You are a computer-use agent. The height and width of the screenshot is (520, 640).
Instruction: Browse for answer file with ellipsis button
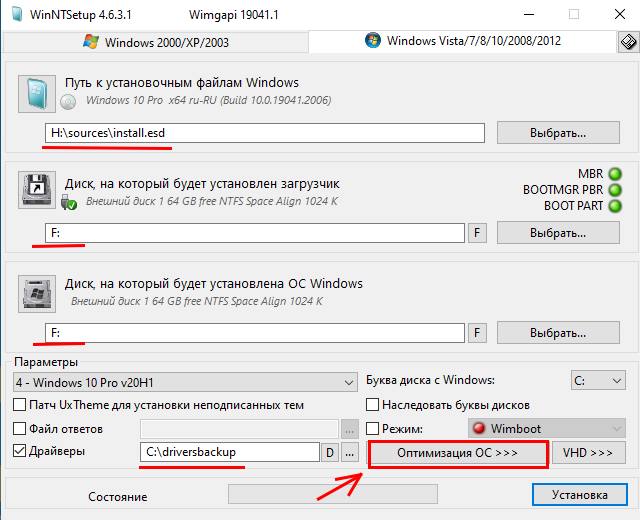pos(350,429)
